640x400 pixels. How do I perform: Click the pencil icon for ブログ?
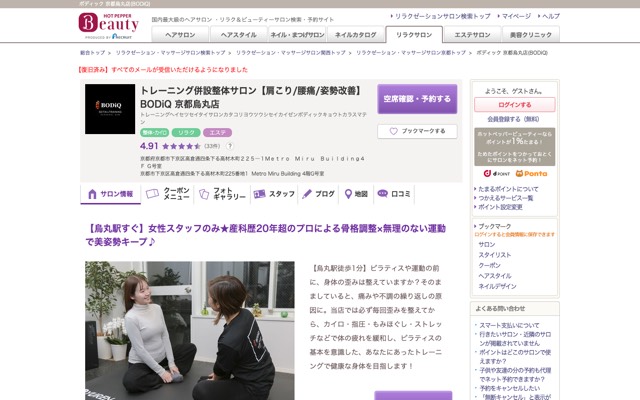(x=307, y=194)
